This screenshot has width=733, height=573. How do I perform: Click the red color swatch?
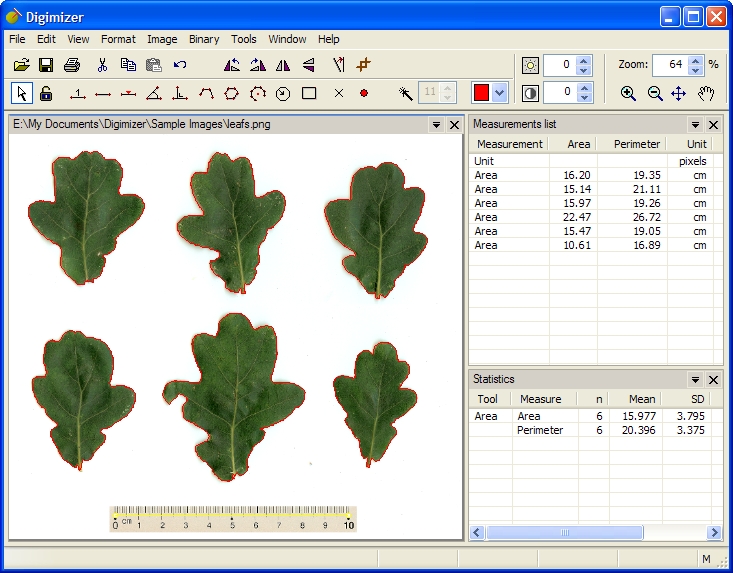coord(481,93)
